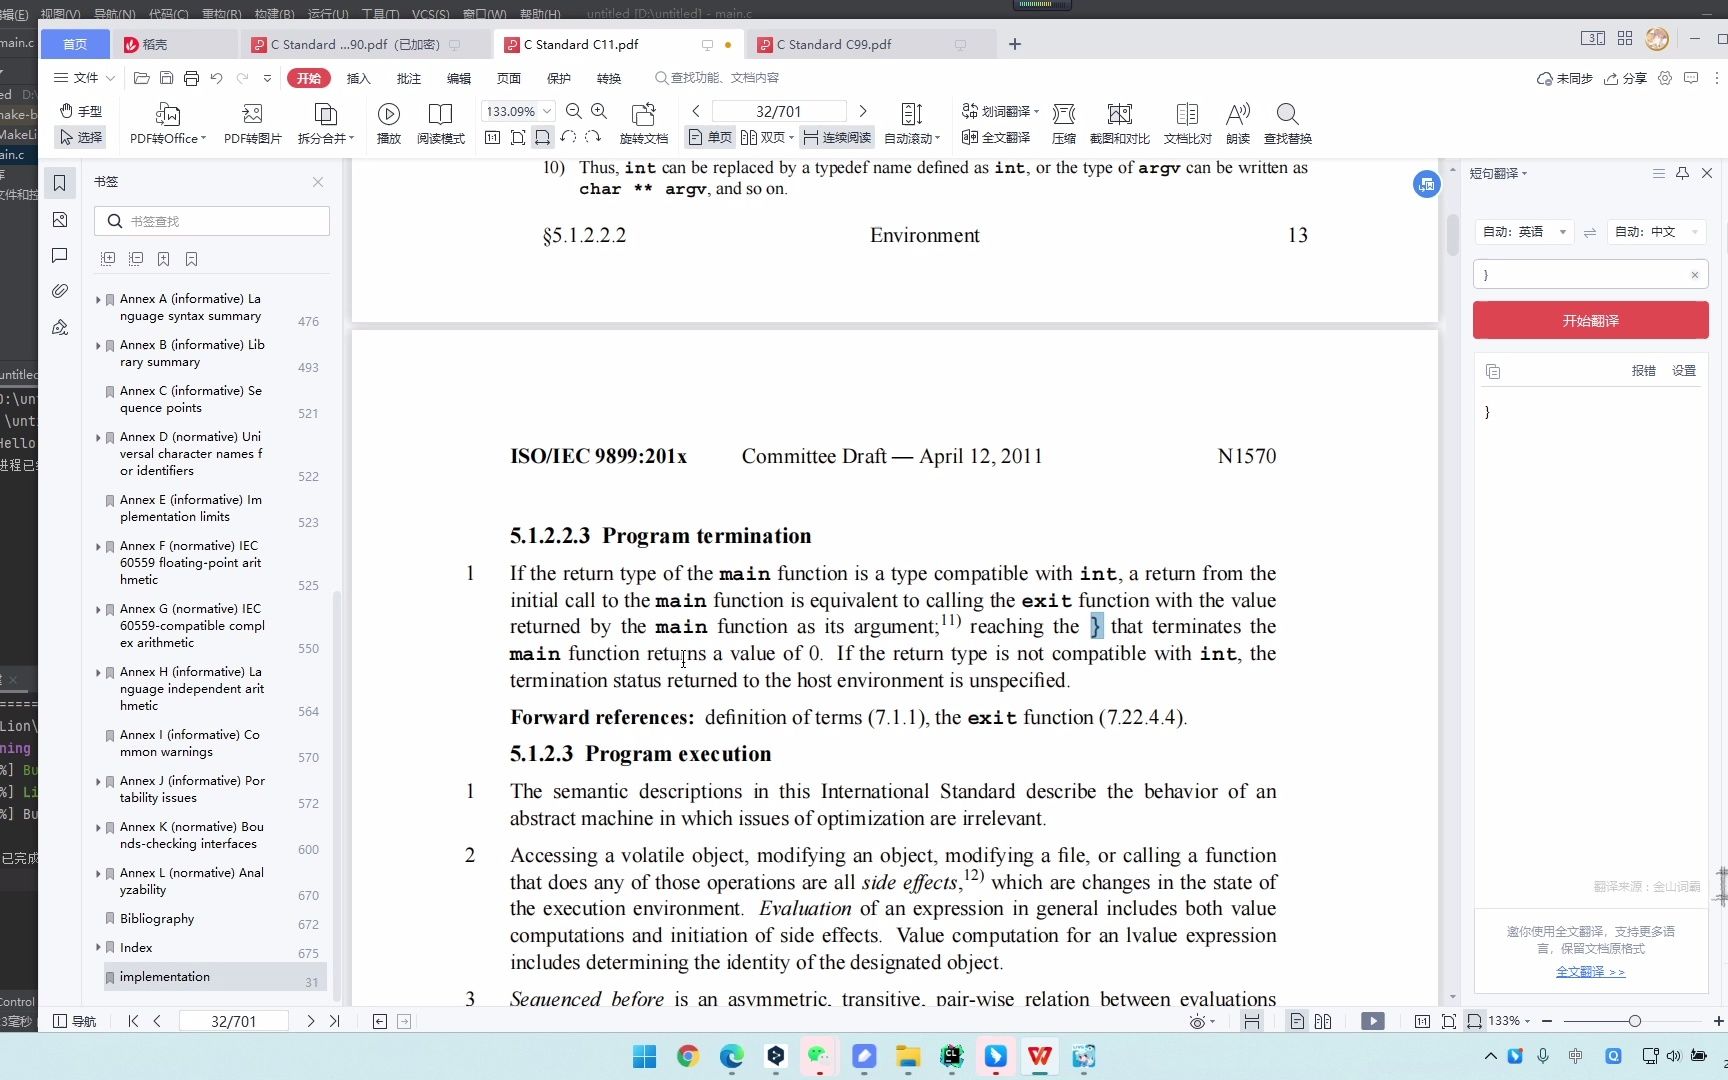Toggle 双页 double page view
This screenshot has height=1080, width=1728.
tap(766, 137)
